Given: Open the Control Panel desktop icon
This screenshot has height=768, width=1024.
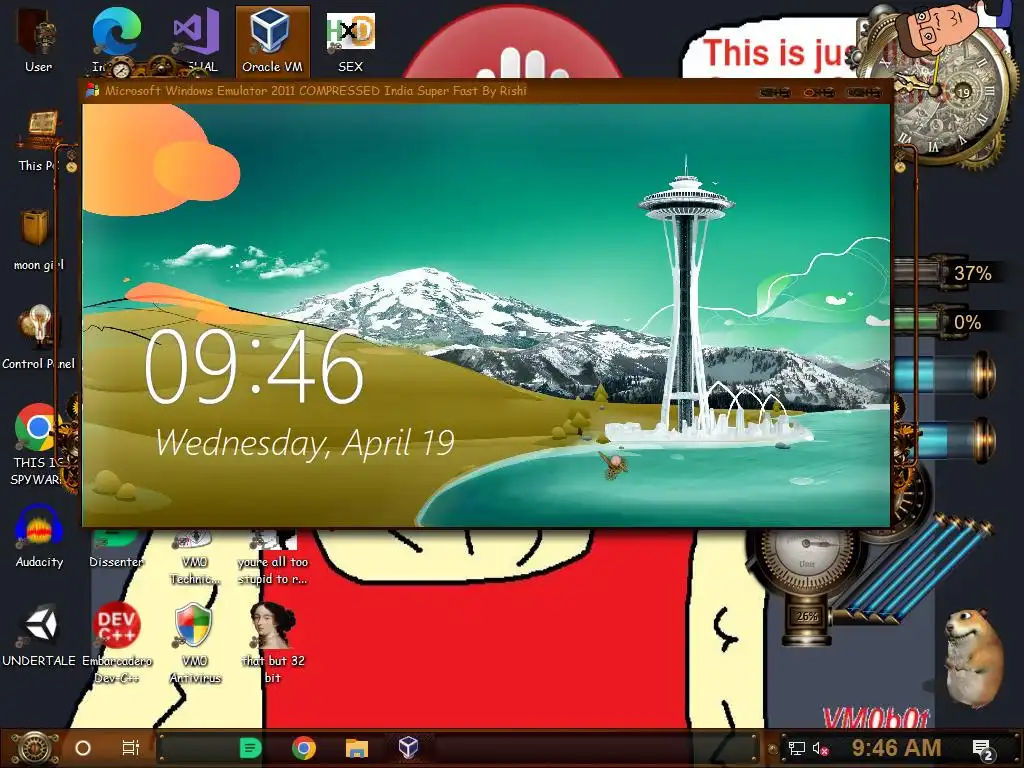Looking at the screenshot, I should [38, 338].
